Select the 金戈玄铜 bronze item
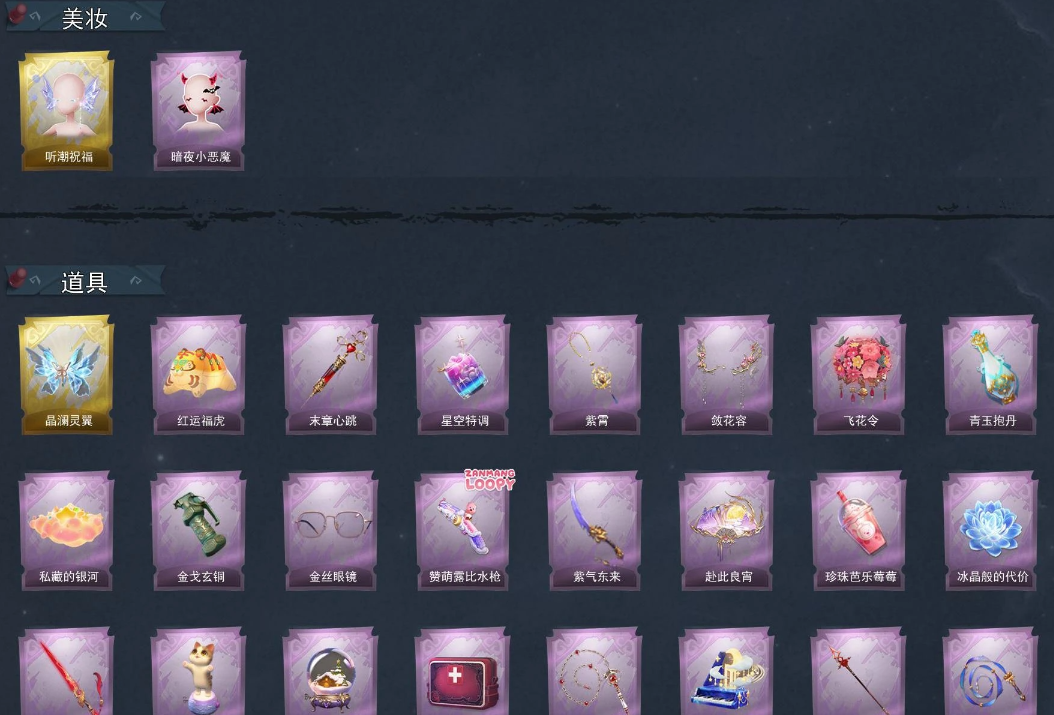The image size is (1054, 715). click(x=198, y=531)
